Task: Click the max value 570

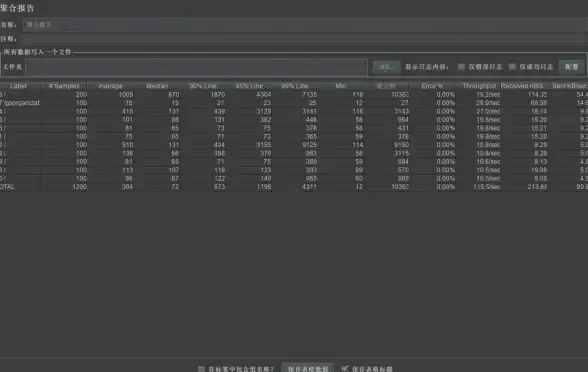Action: point(403,170)
